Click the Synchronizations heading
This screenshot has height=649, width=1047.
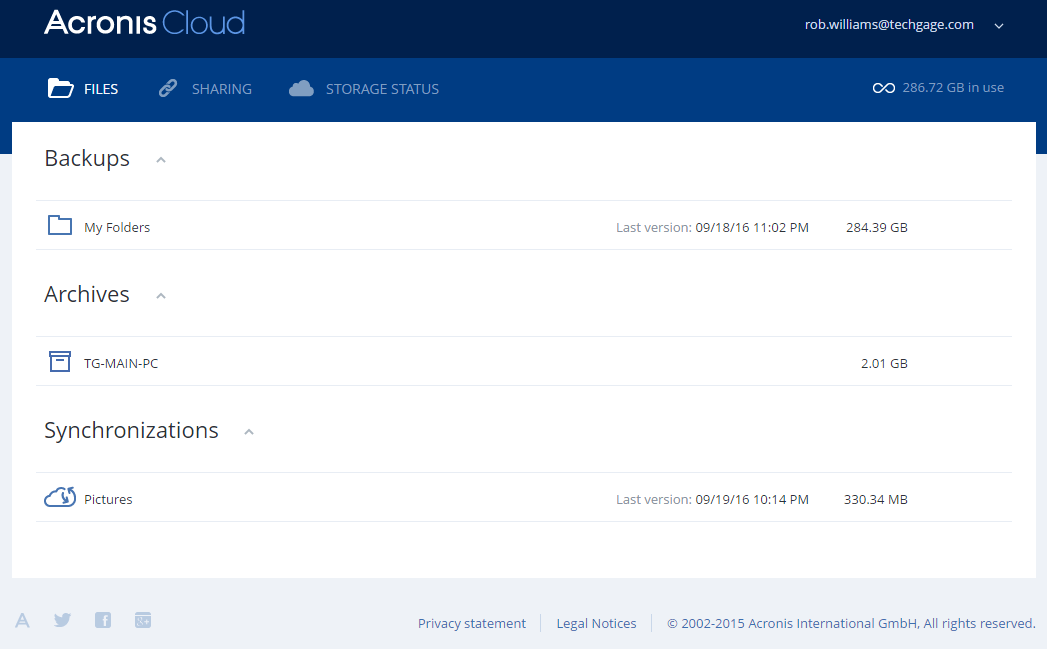[131, 431]
